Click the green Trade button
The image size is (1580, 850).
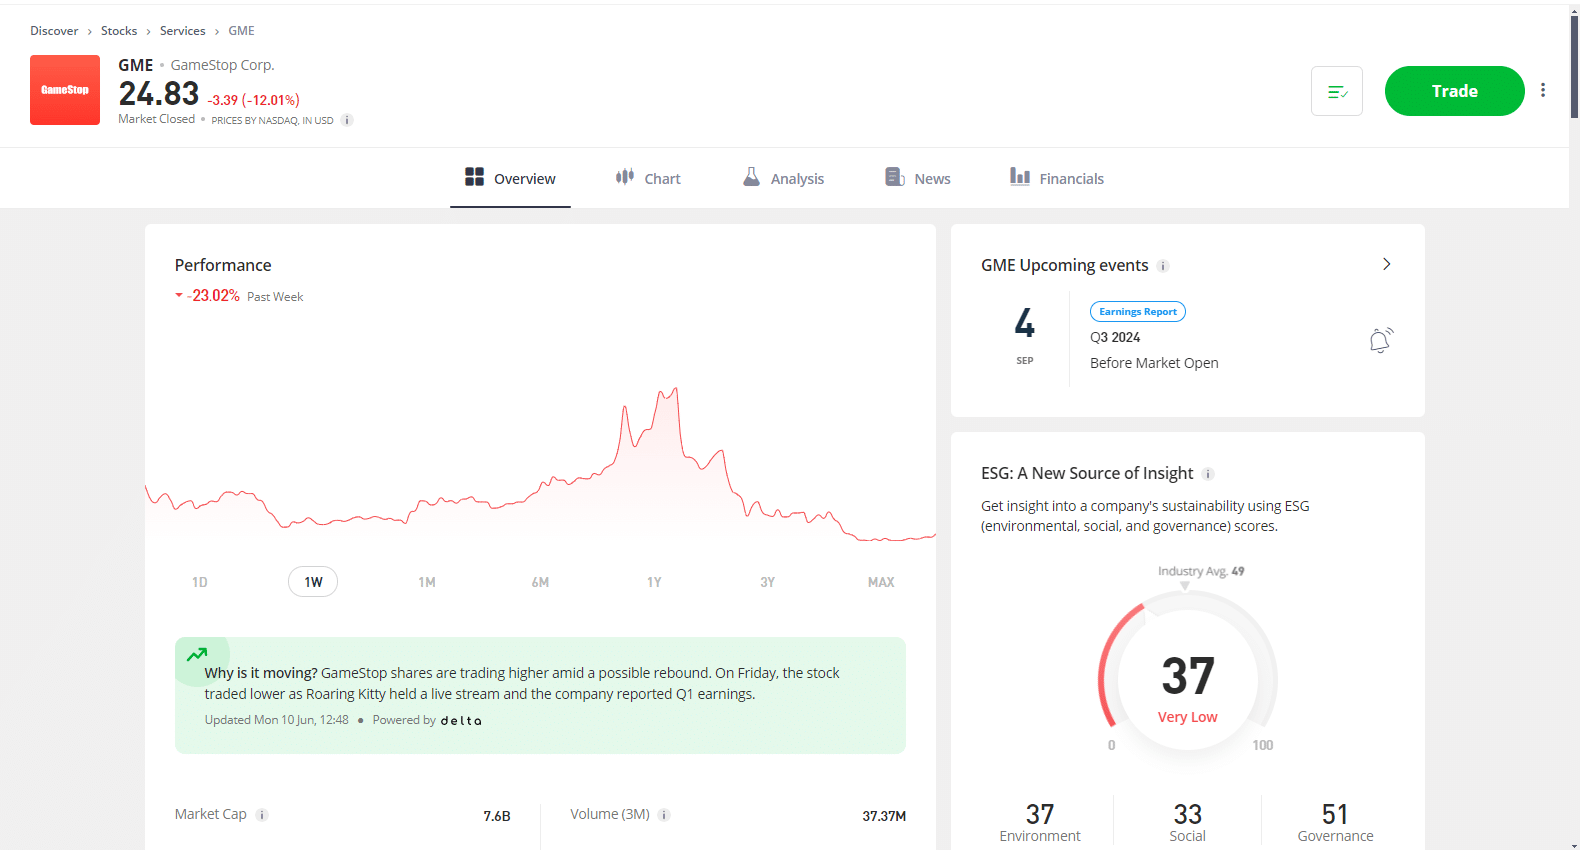coord(1454,91)
